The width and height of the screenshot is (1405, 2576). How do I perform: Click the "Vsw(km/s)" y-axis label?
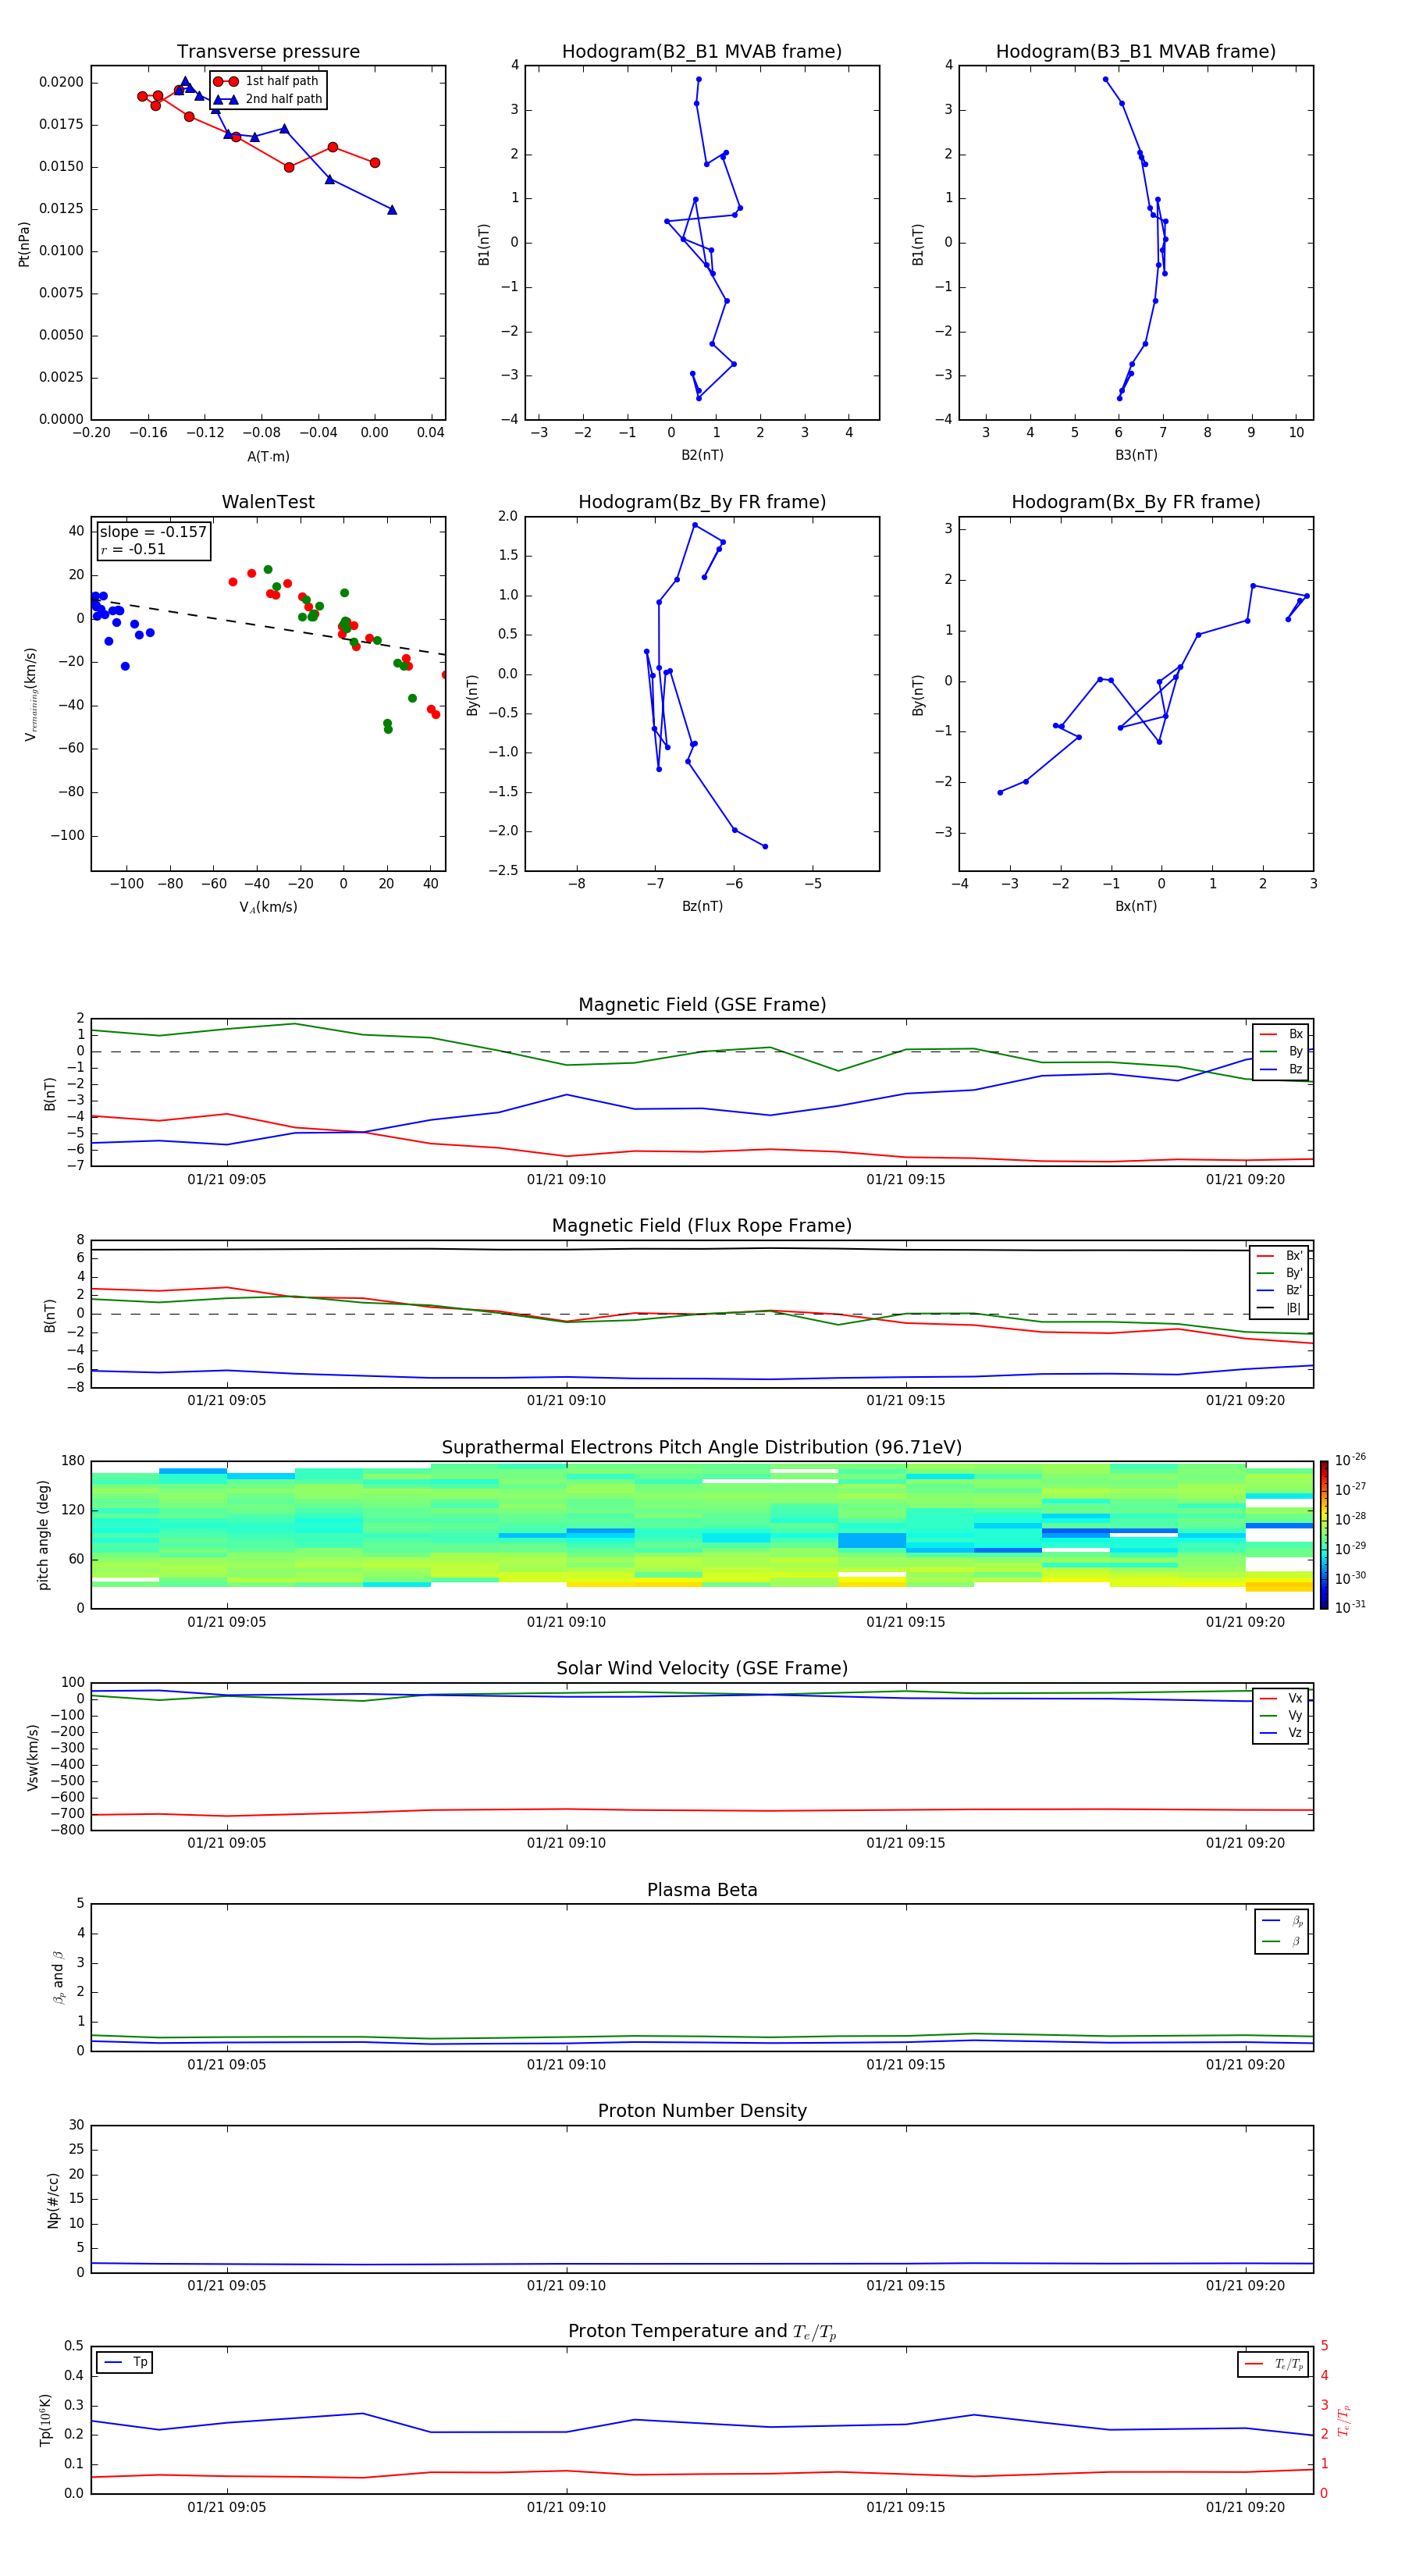(x=33, y=1757)
